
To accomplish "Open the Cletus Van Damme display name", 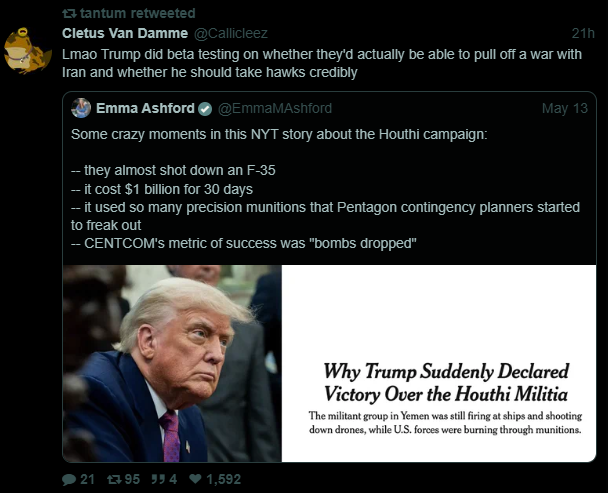I will point(125,33).
